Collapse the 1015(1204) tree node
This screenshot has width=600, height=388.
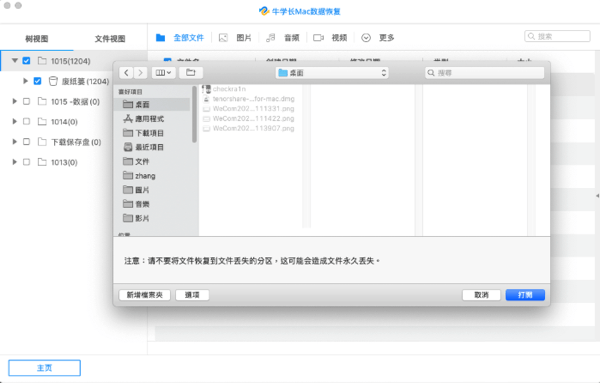pos(15,60)
